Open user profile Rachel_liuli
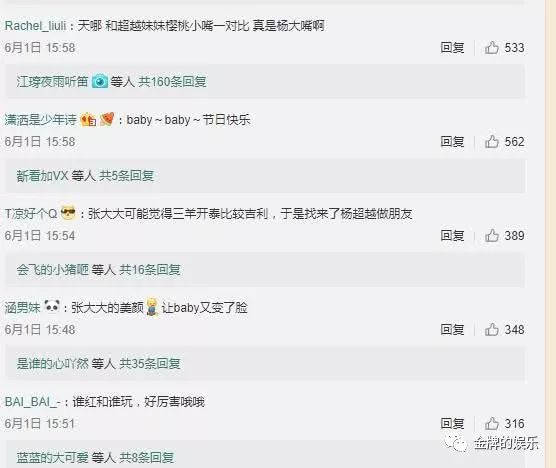Image resolution: width=556 pixels, height=468 pixels. [x=35, y=26]
